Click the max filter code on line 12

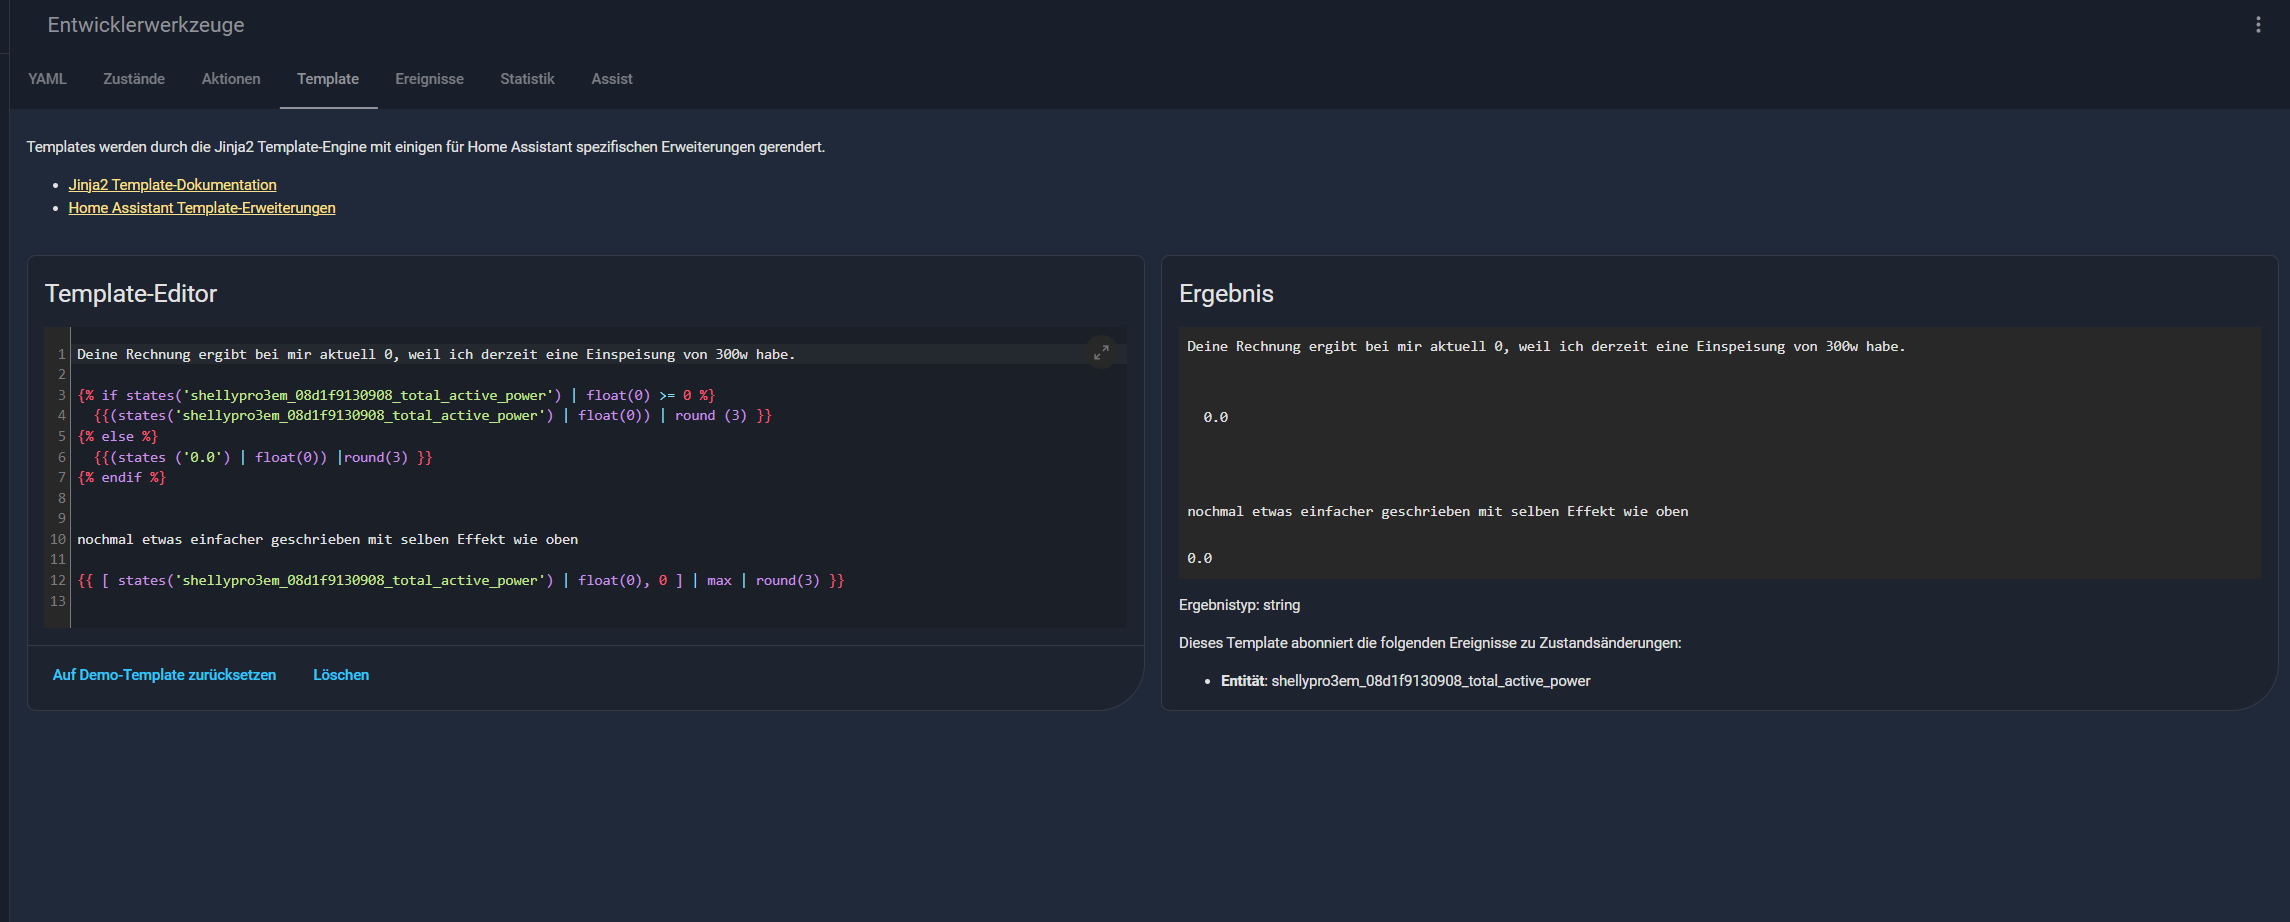pos(719,581)
